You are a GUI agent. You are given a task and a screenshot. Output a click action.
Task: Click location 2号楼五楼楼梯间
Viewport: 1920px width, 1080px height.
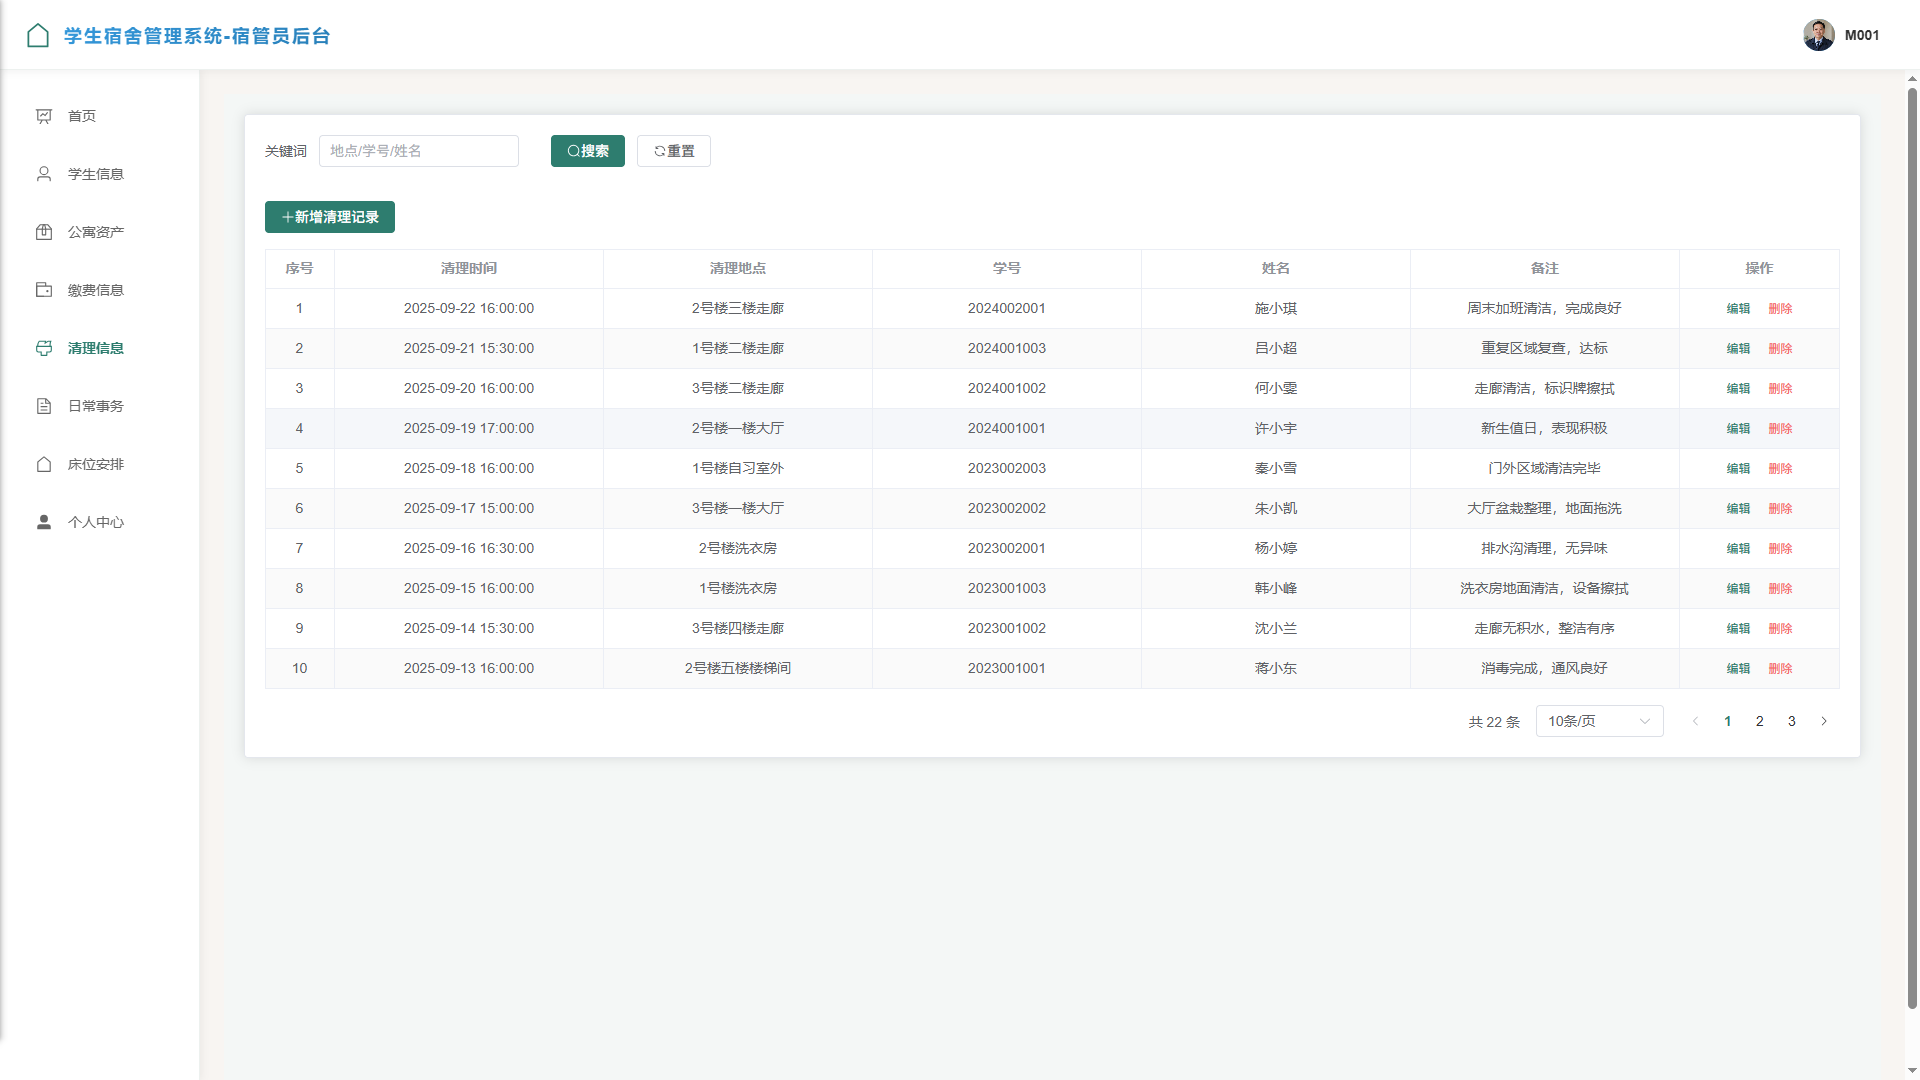738,669
